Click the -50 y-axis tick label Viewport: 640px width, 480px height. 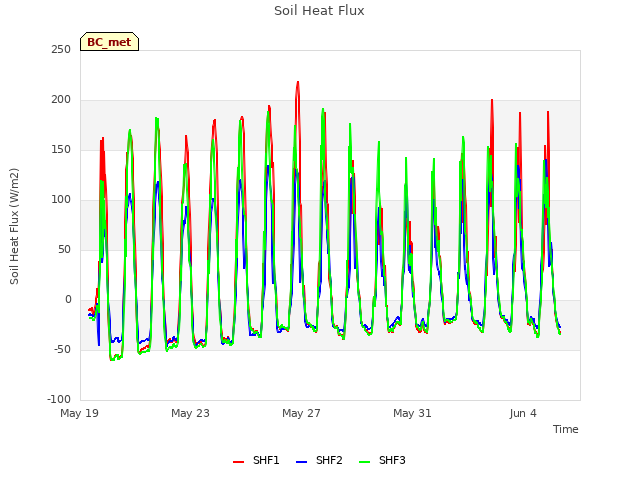pyautogui.click(x=62, y=350)
